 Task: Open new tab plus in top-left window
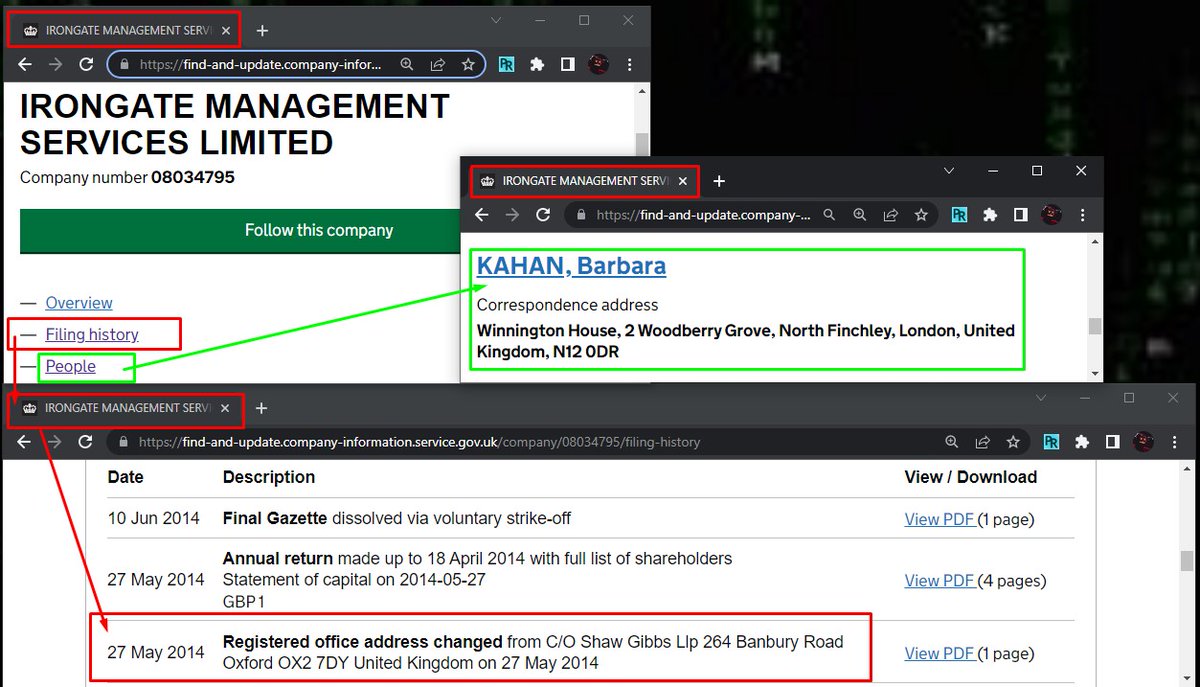(x=262, y=30)
